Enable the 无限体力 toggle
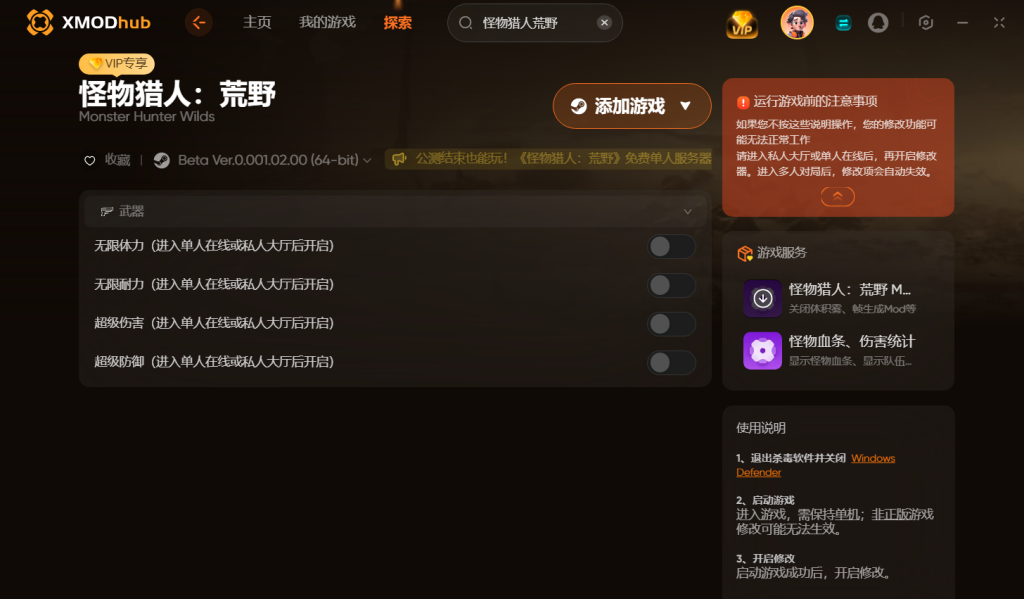This screenshot has width=1024, height=599. pos(671,246)
